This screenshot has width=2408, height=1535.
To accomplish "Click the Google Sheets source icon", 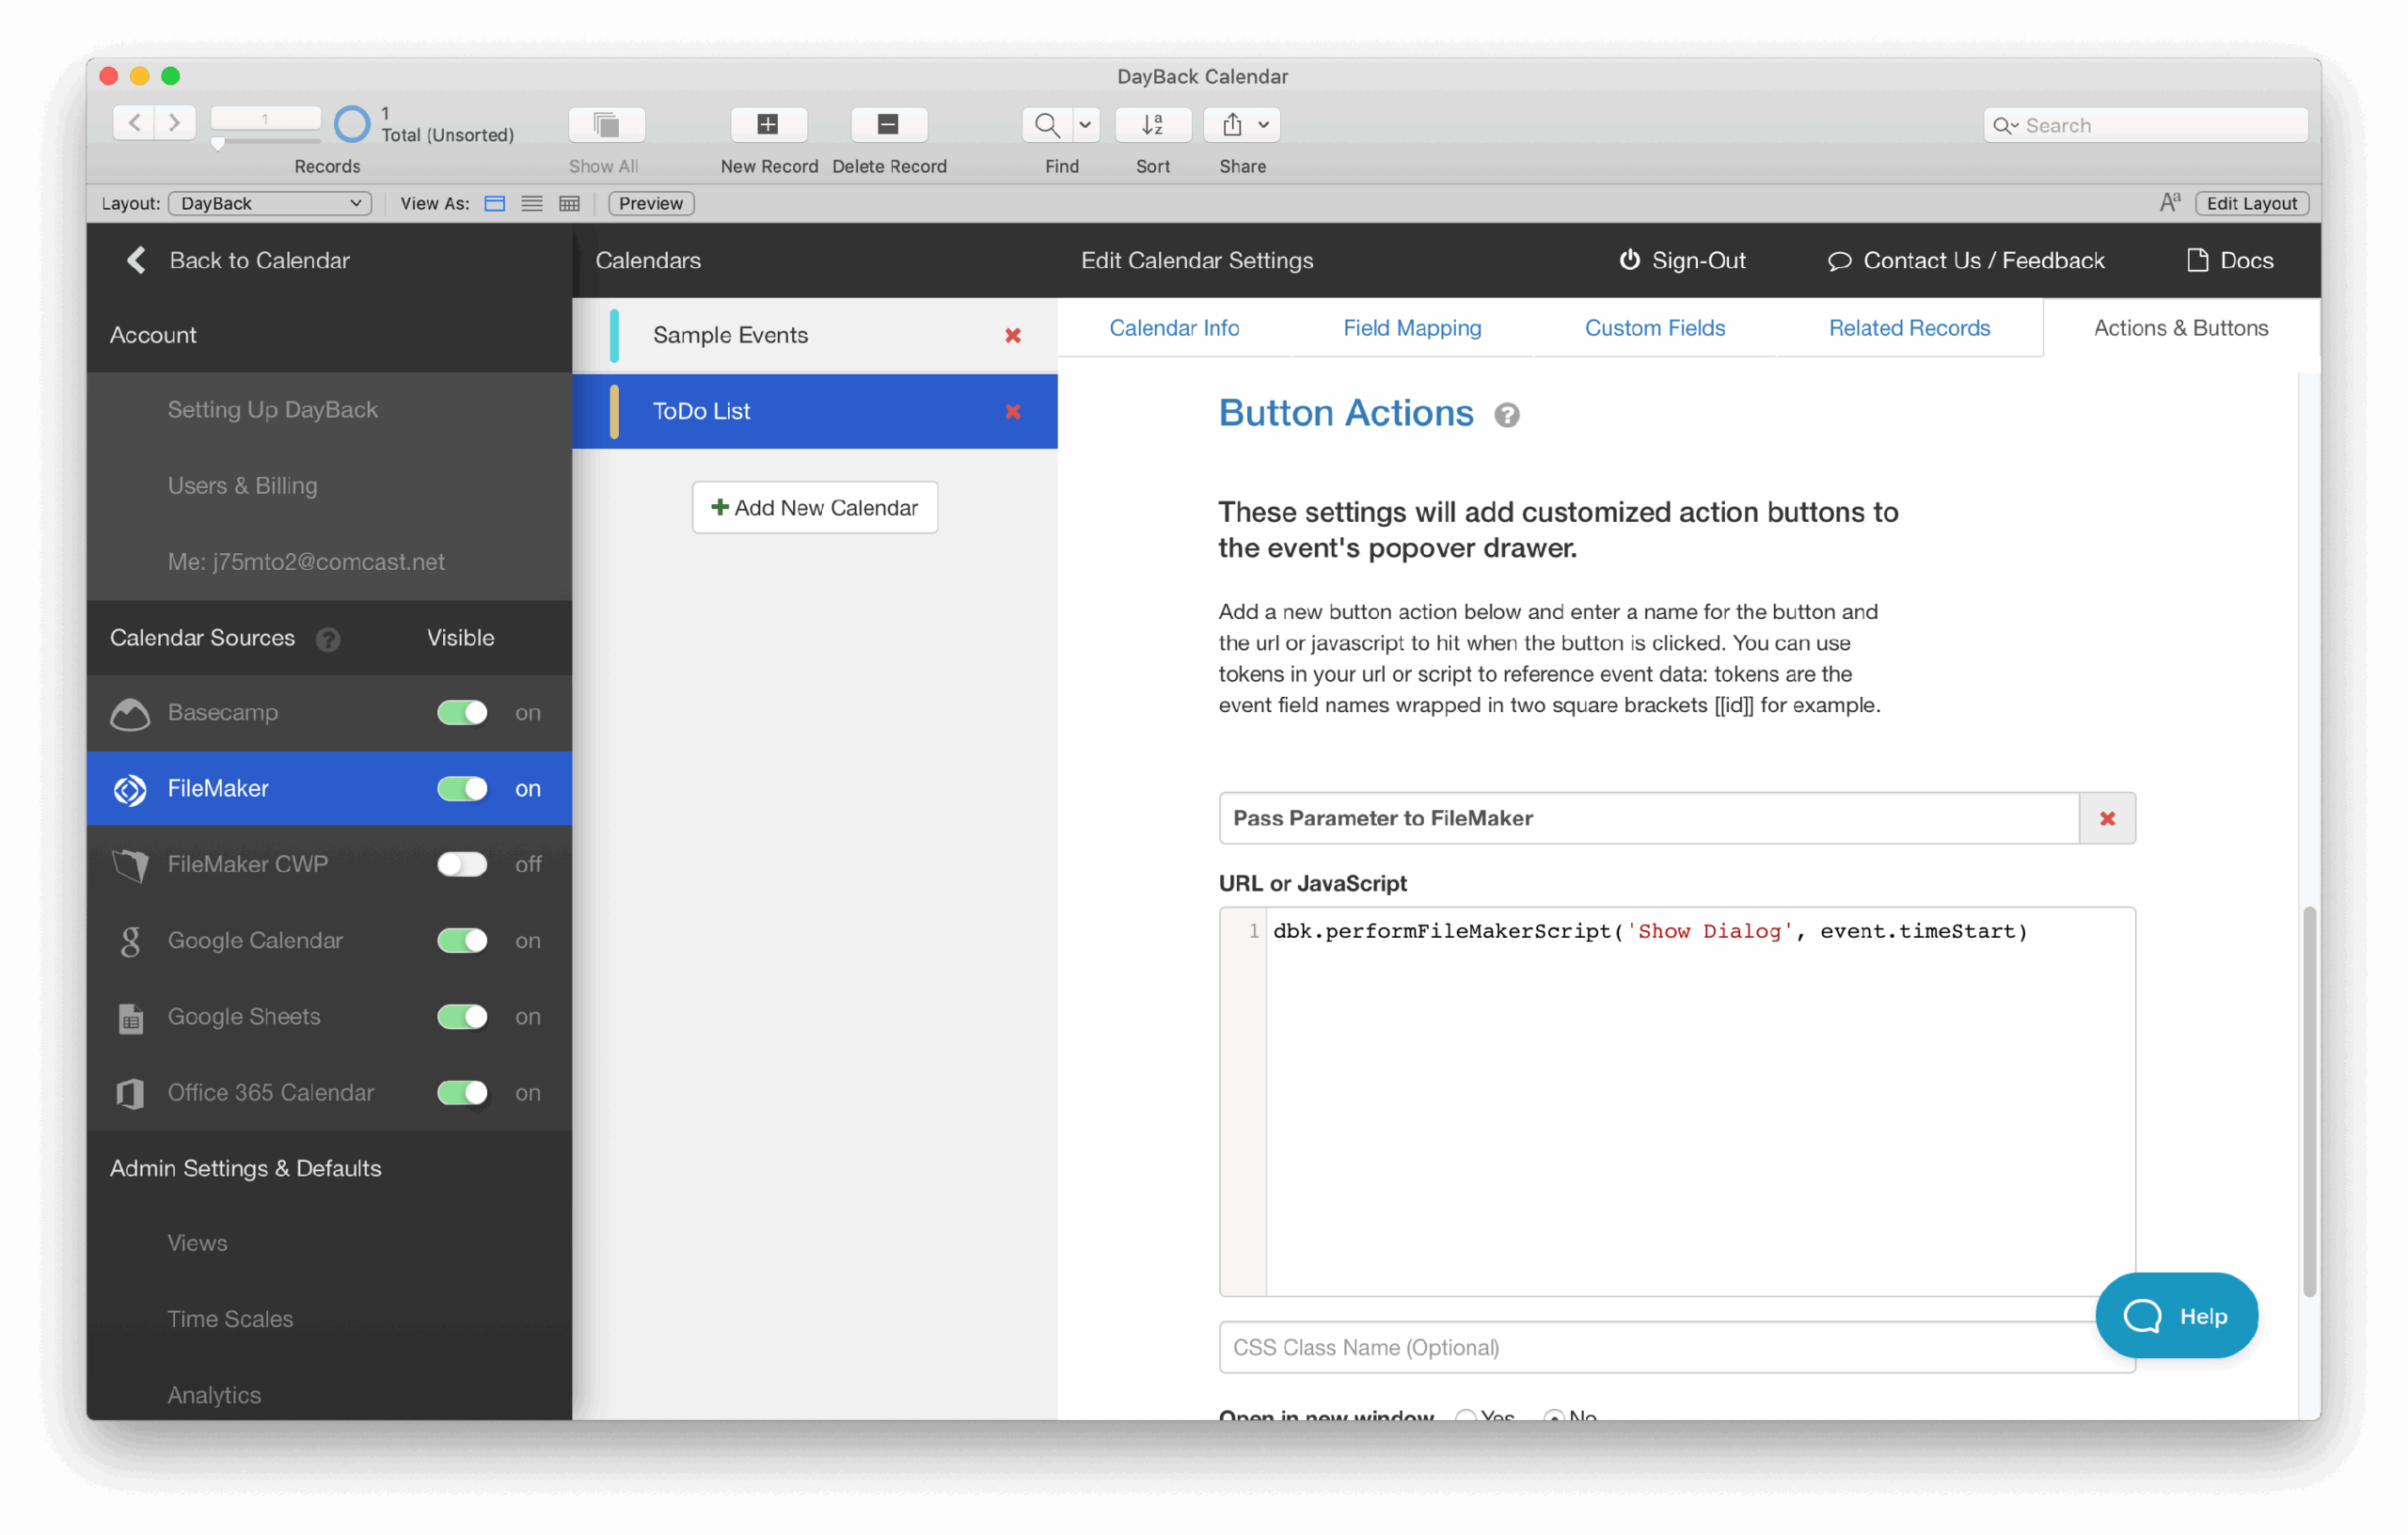I will pyautogui.click(x=130, y=1017).
